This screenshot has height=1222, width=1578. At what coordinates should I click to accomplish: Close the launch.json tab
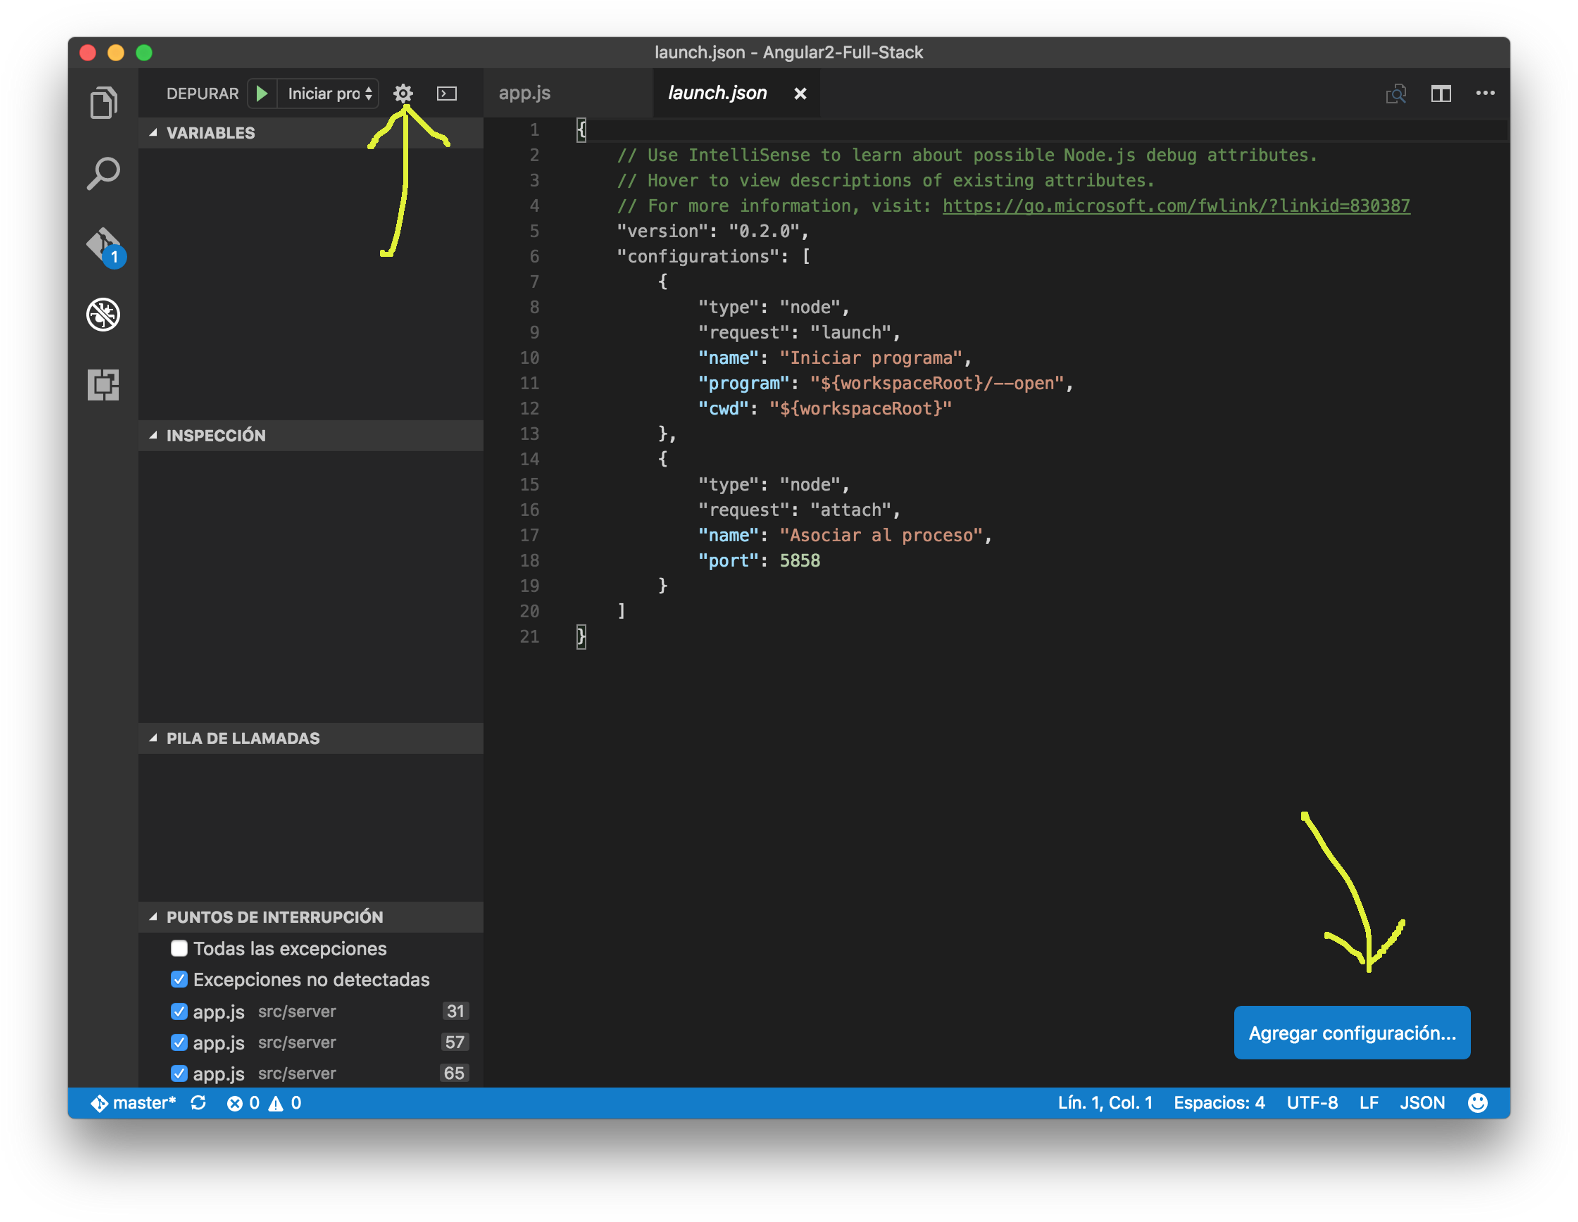[800, 93]
